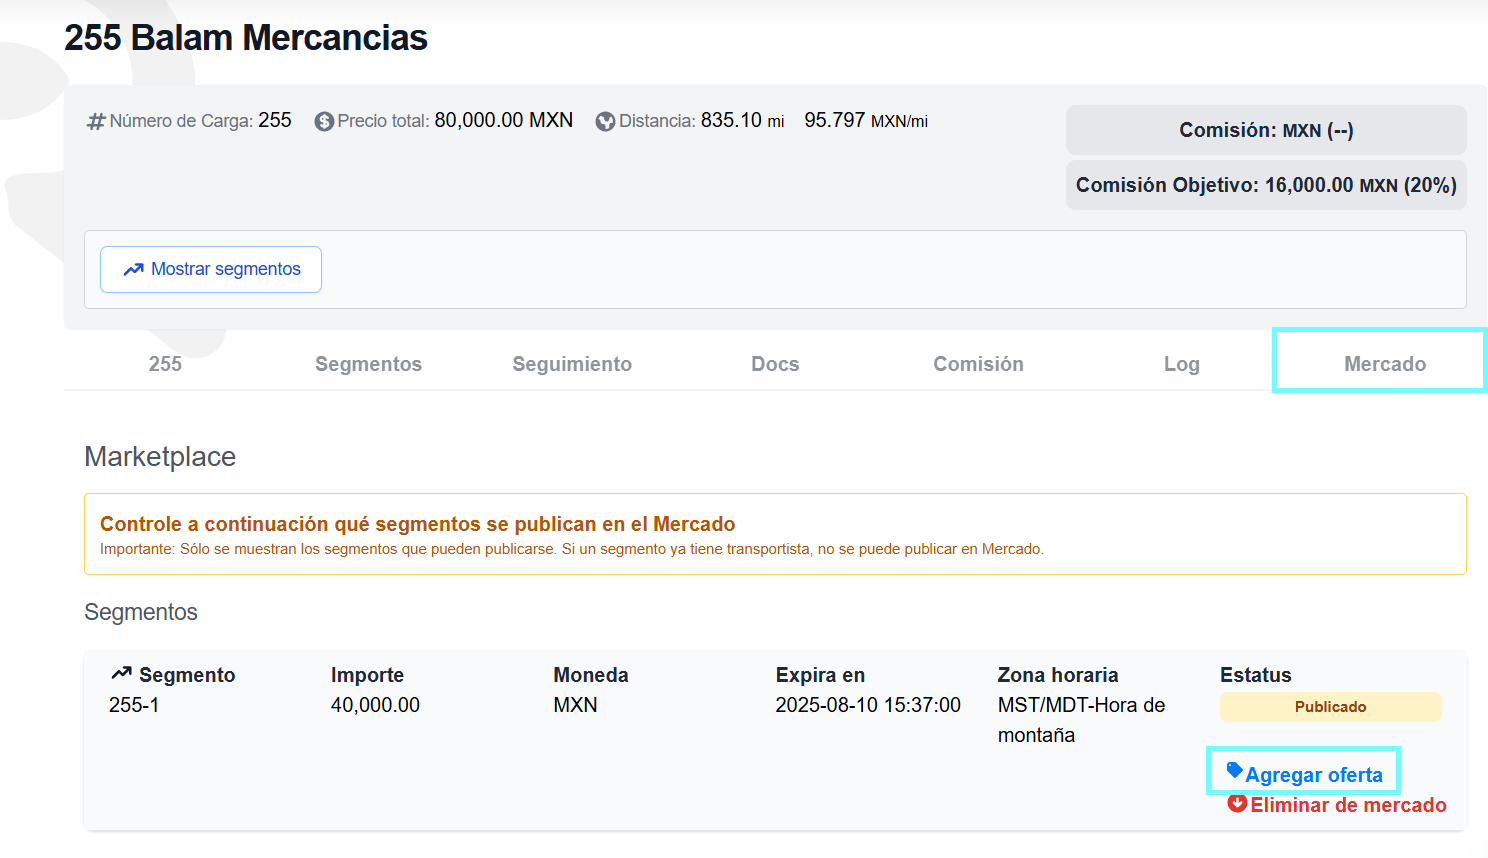This screenshot has width=1488, height=858.
Task: Open the Seguimiento tab
Action: (x=572, y=364)
